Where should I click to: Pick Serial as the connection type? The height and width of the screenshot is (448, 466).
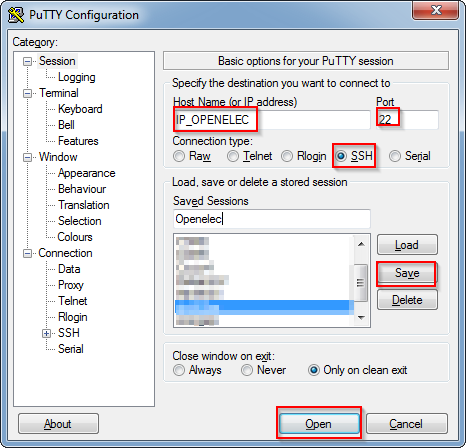click(x=395, y=156)
